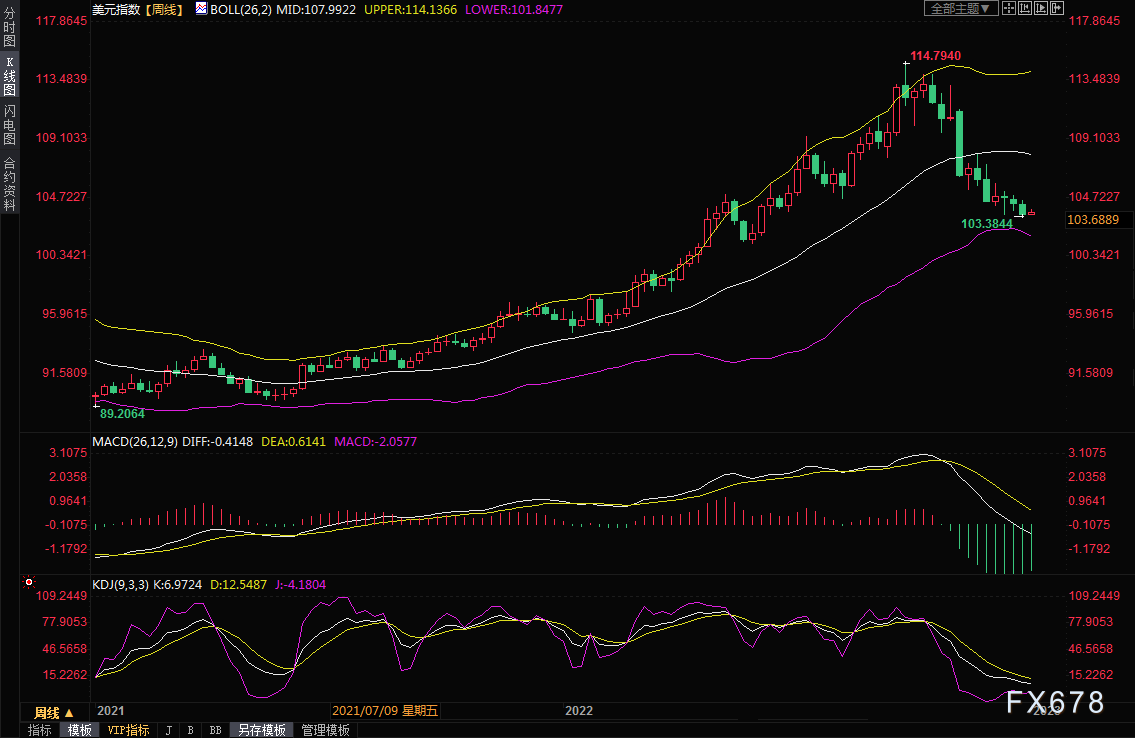The height and width of the screenshot is (738, 1135).
Task: Open the VIP指标 tab
Action: point(128,730)
